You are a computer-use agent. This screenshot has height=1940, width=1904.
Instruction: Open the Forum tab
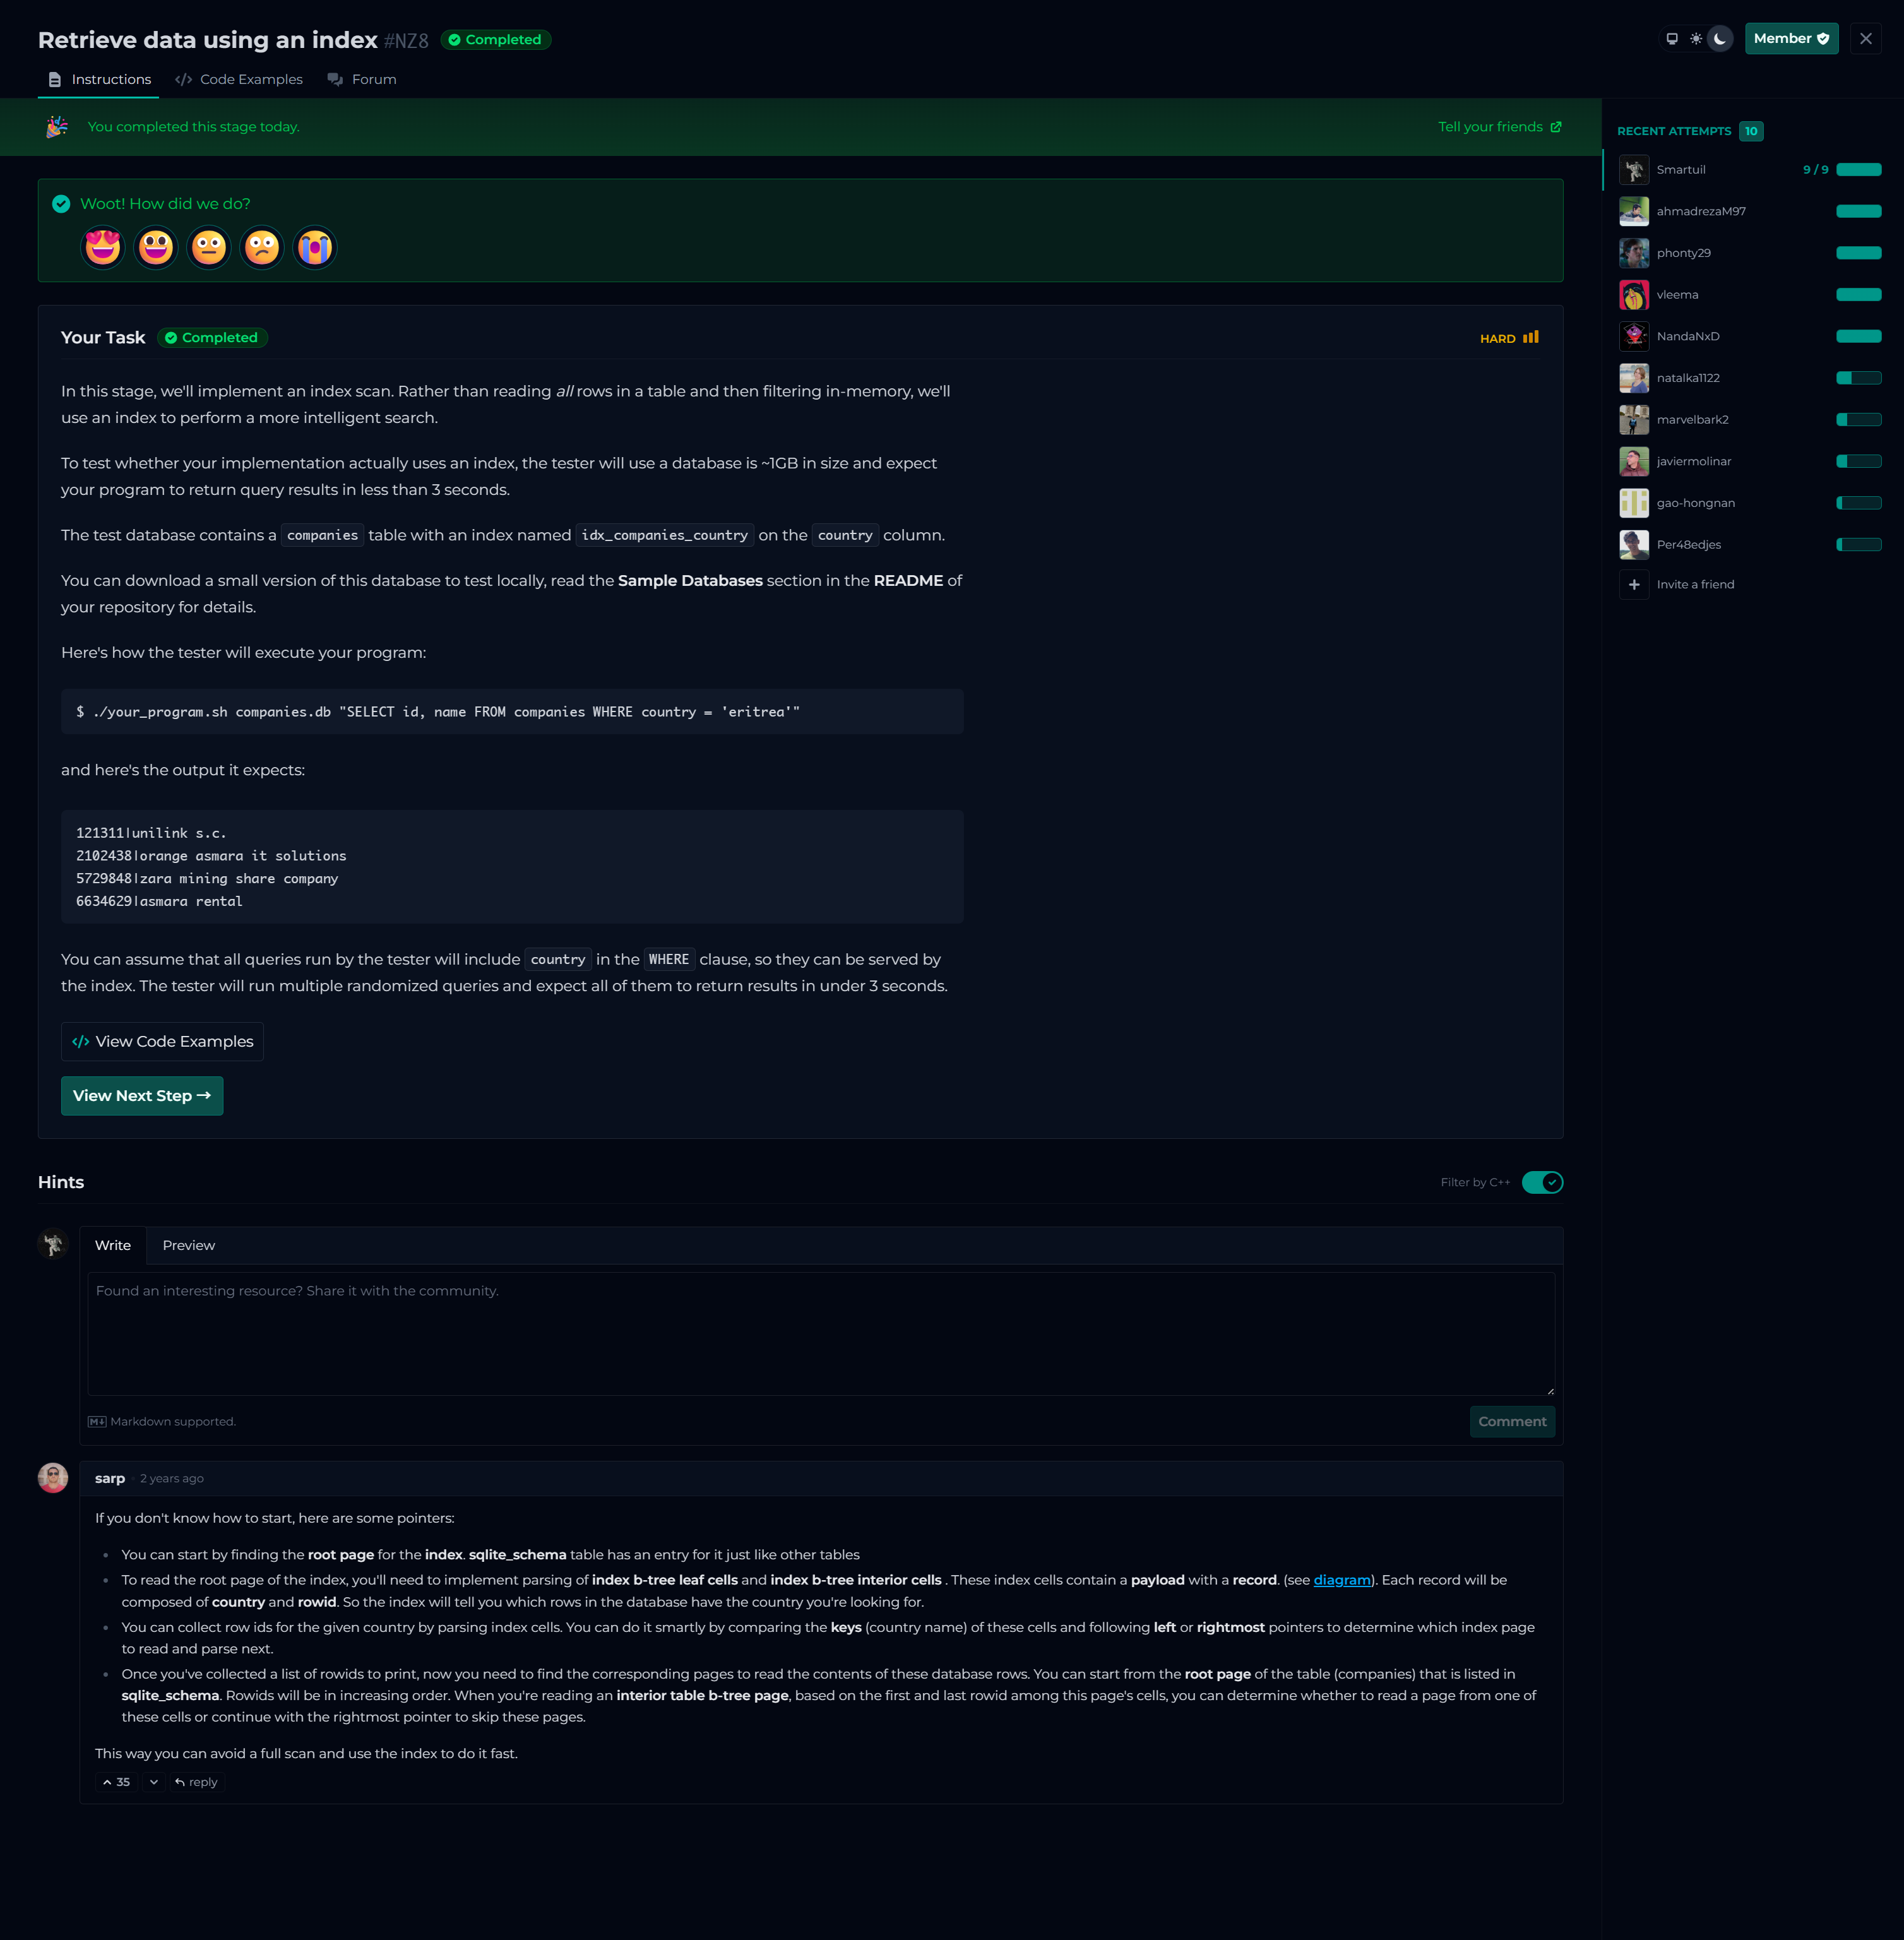(x=362, y=79)
